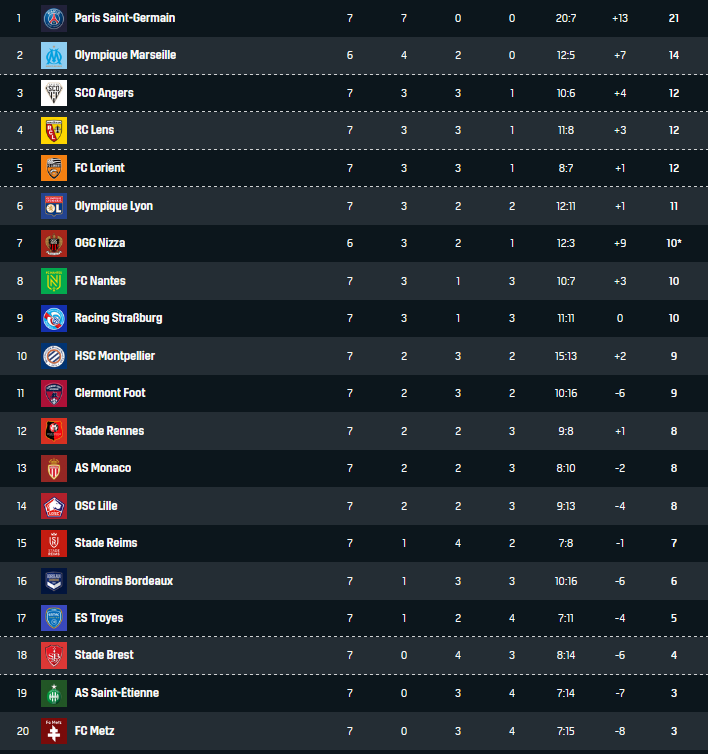Go to Girondins Bordeaux team page

point(123,581)
